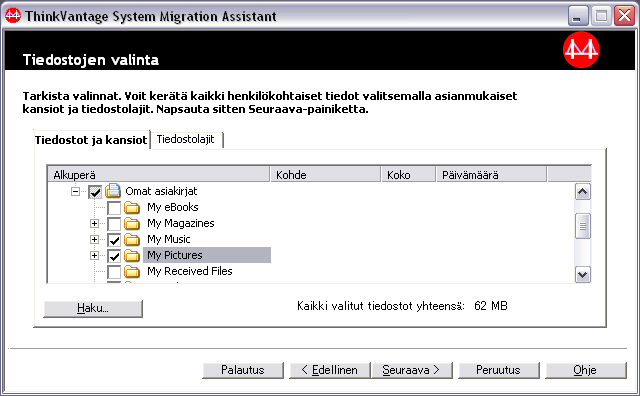The height and width of the screenshot is (396, 640).
Task: Click the scrollbar down arrow
Action: point(582,274)
